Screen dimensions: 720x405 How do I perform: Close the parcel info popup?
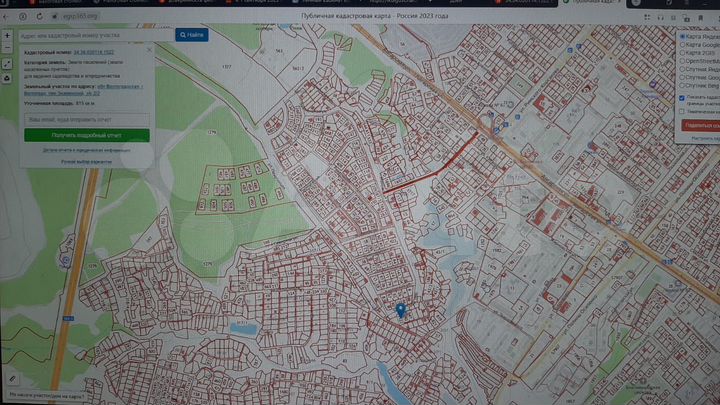149,50
